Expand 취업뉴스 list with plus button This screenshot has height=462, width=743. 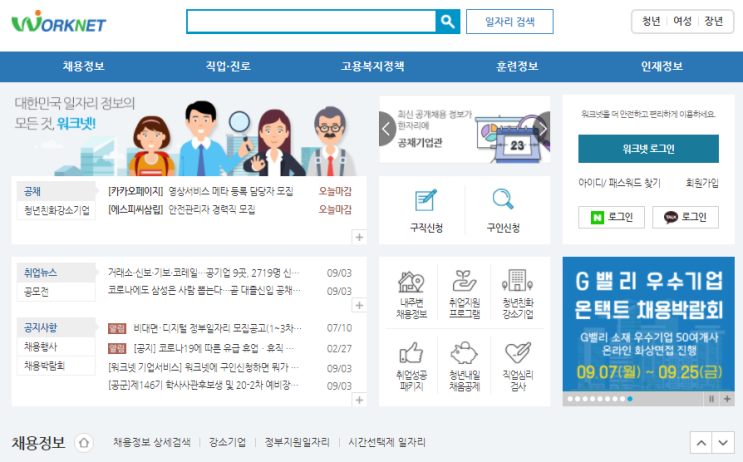tap(359, 305)
